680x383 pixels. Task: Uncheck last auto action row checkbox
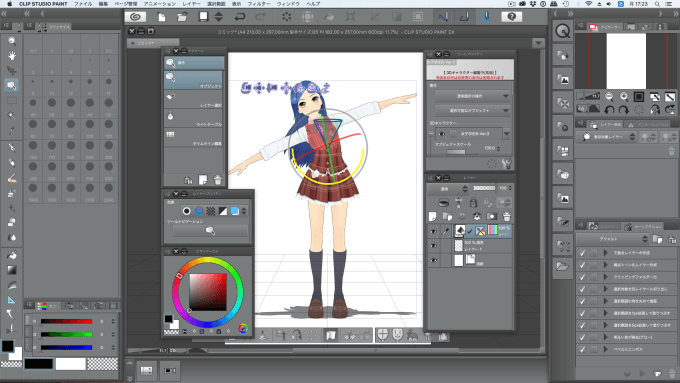pyautogui.click(x=582, y=349)
